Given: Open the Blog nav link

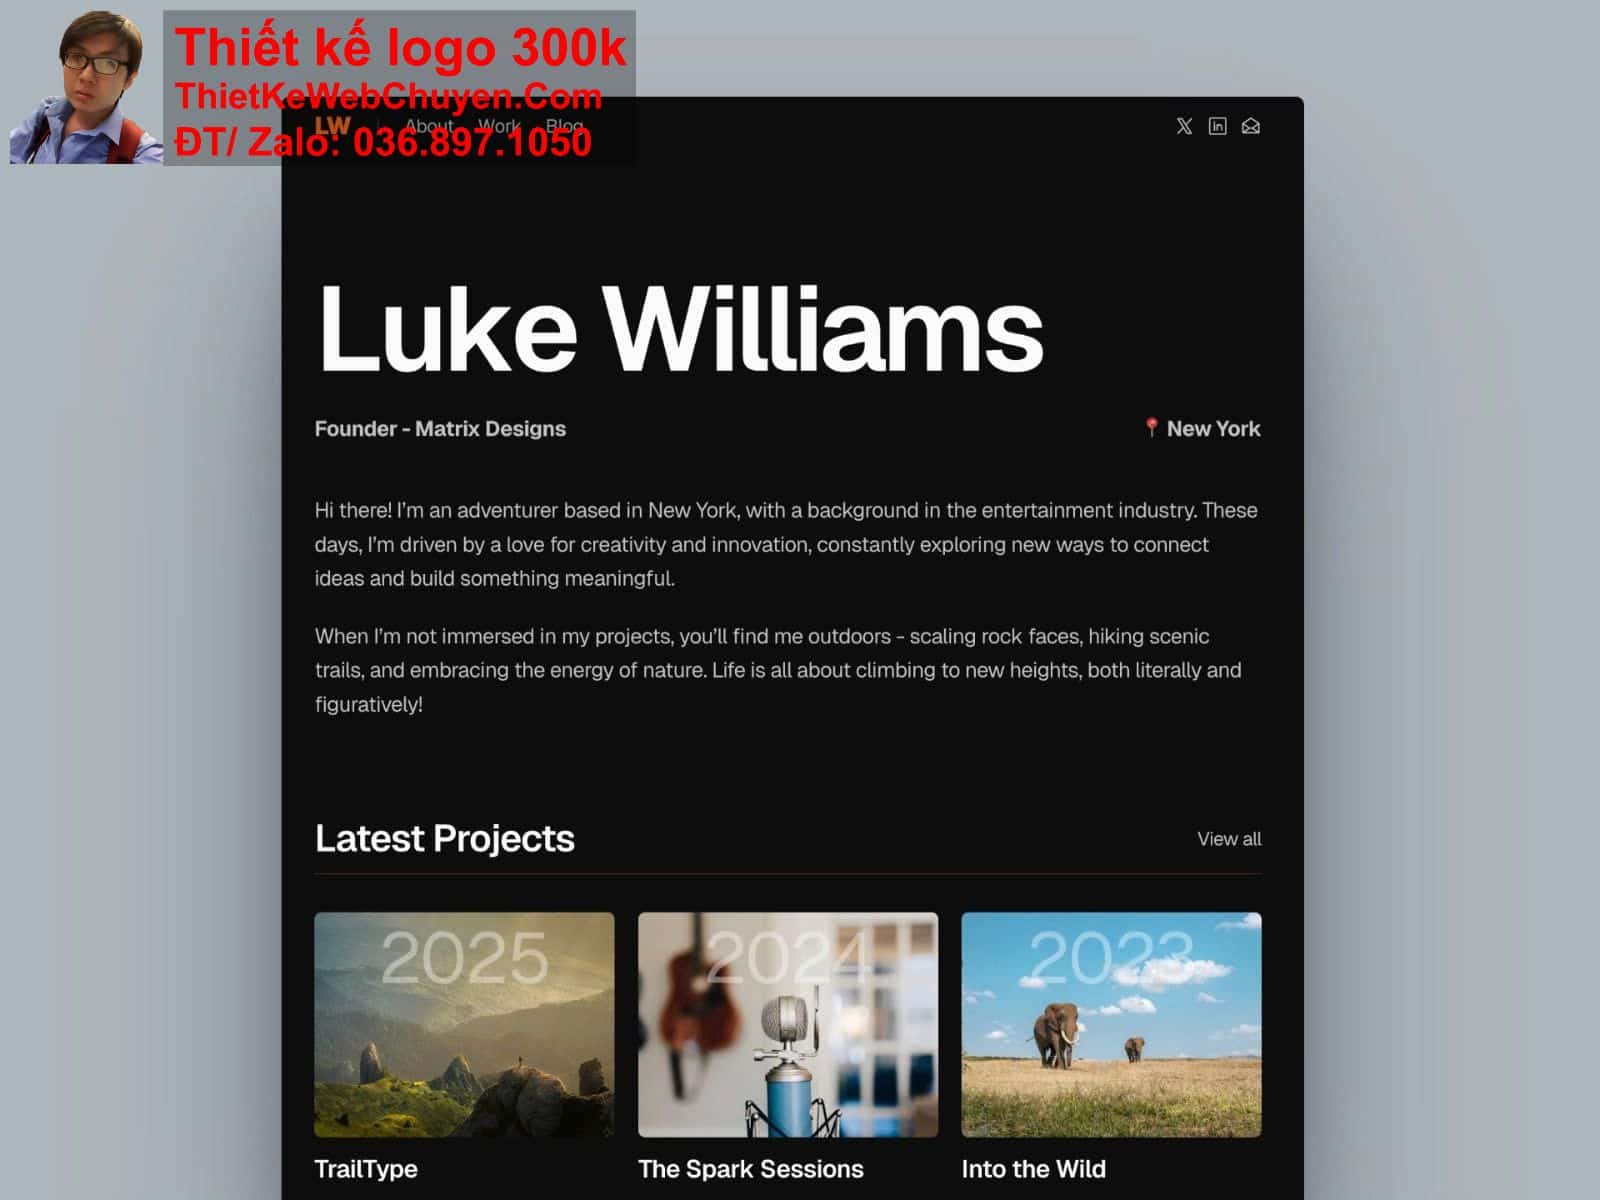Looking at the screenshot, I should click(564, 126).
